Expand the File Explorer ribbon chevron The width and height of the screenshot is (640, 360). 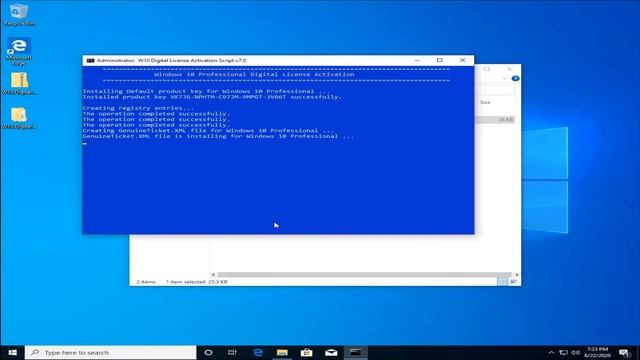(504, 78)
